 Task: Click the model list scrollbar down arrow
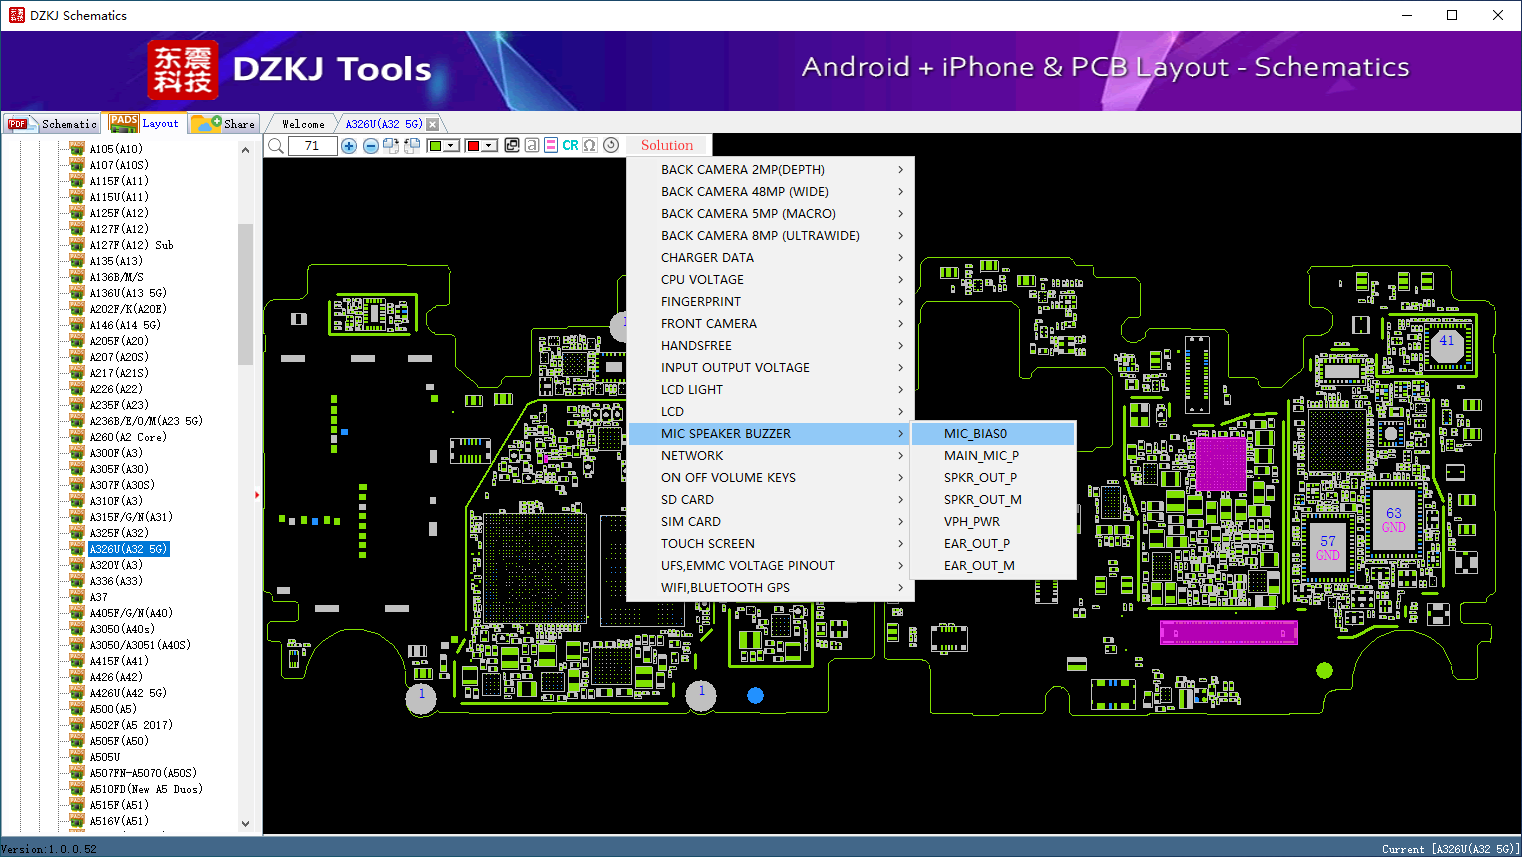[246, 824]
